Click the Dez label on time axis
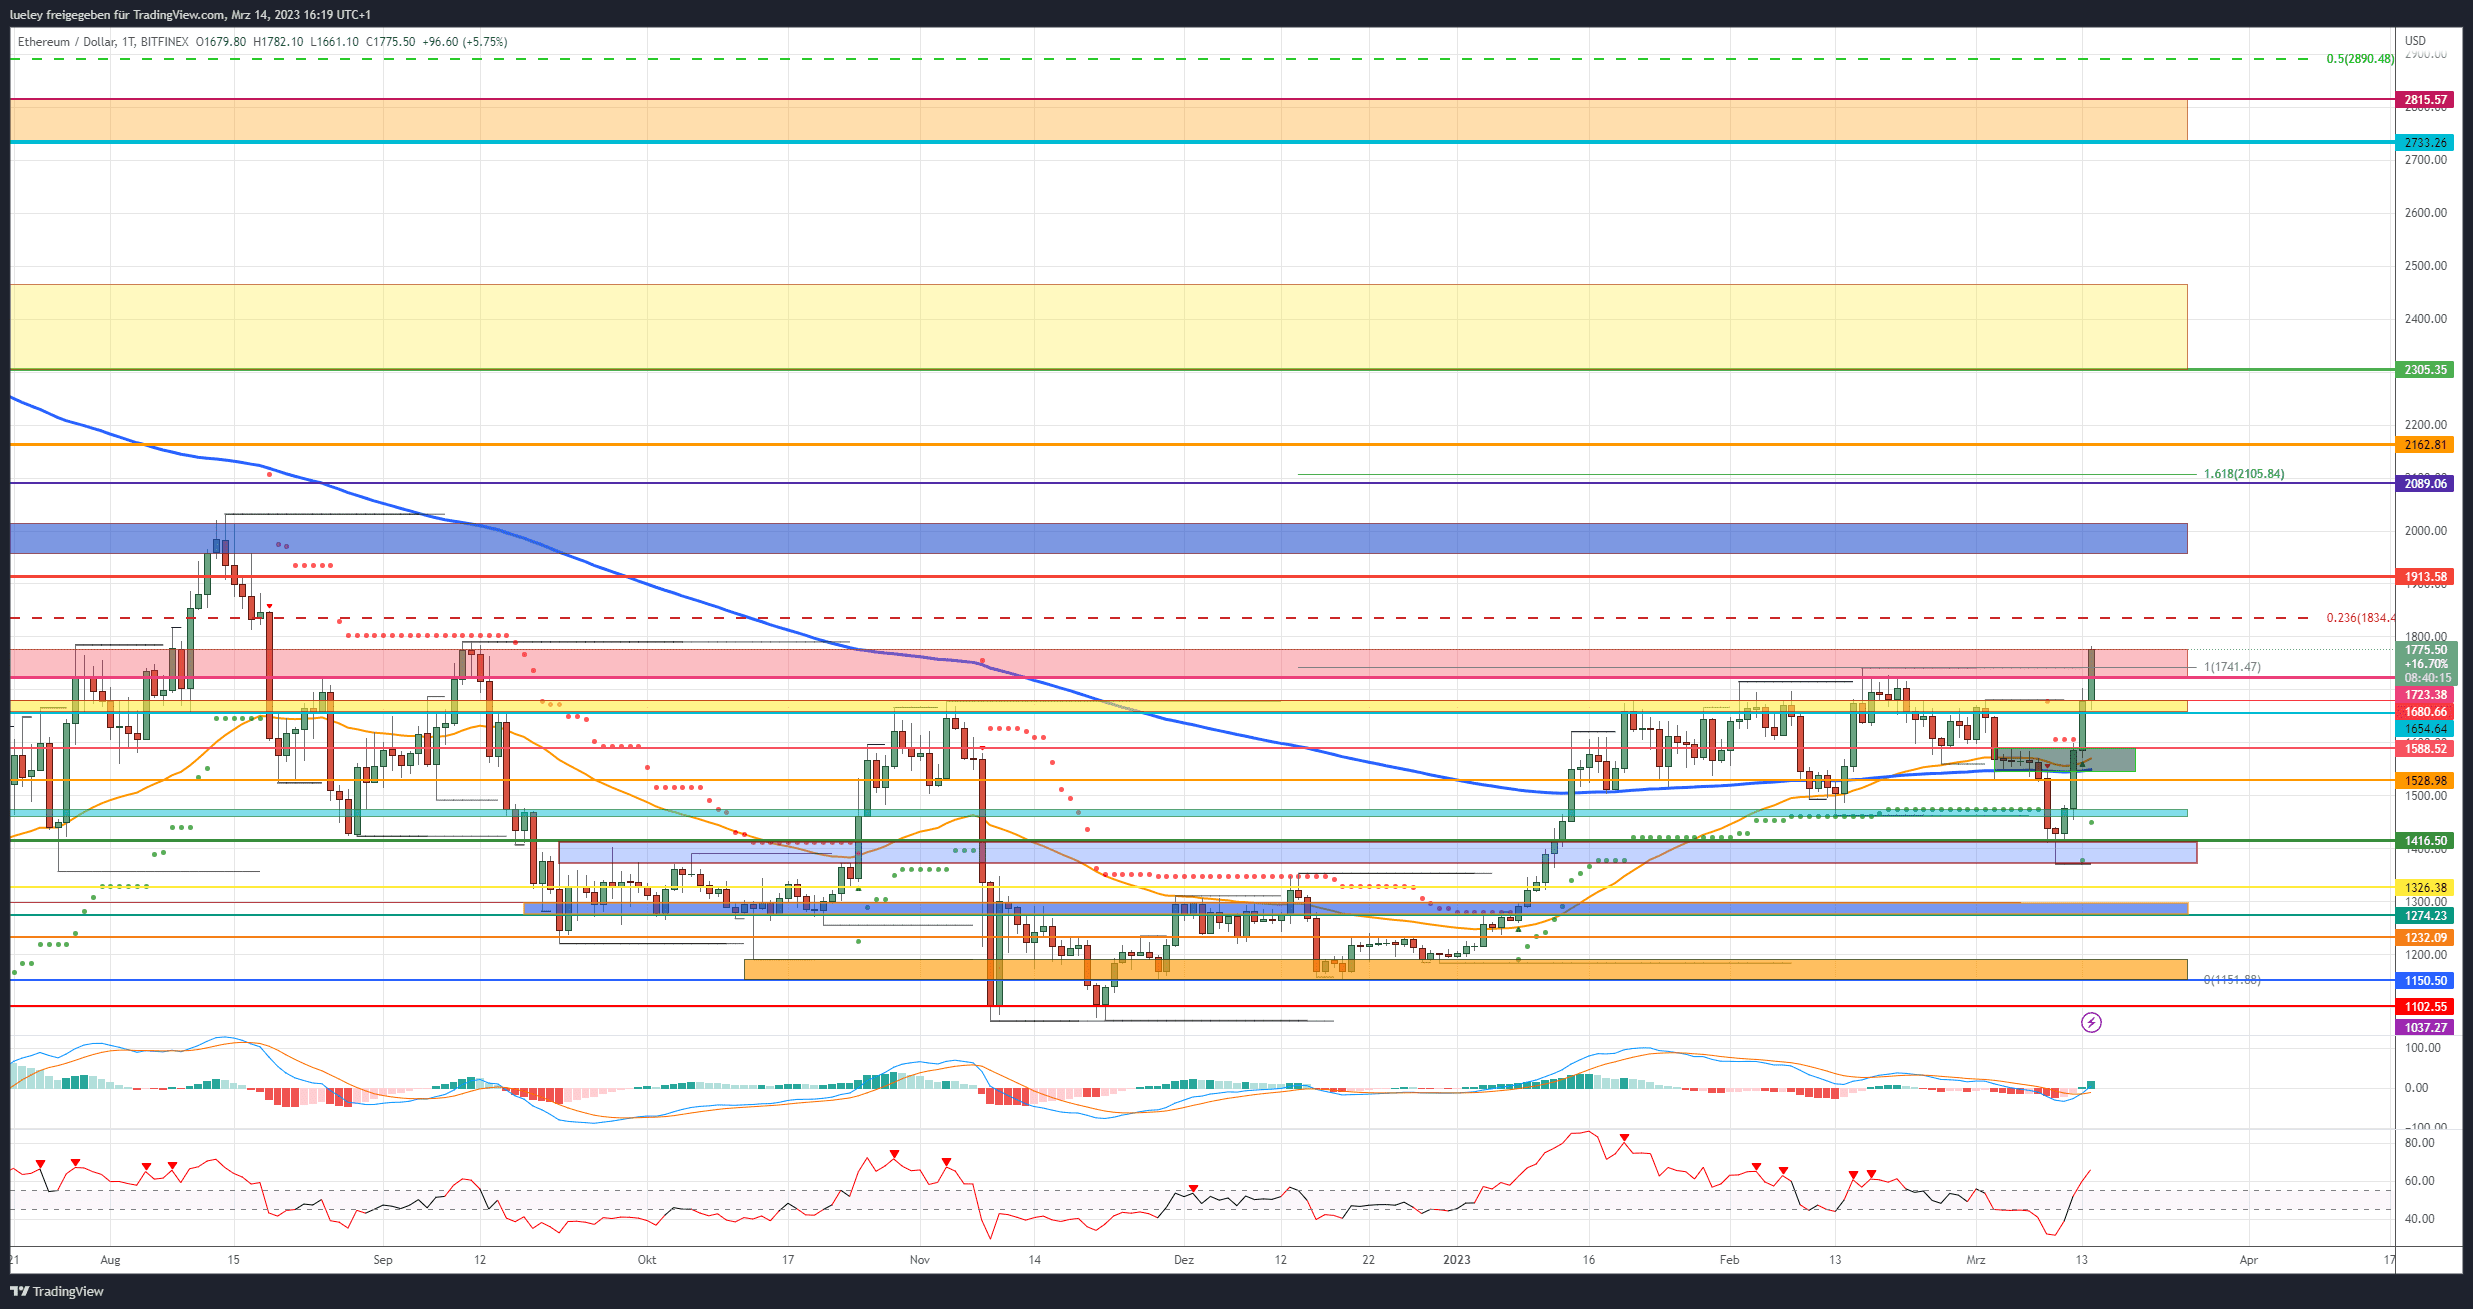Viewport: 2473px width, 1309px height. point(1184,1260)
